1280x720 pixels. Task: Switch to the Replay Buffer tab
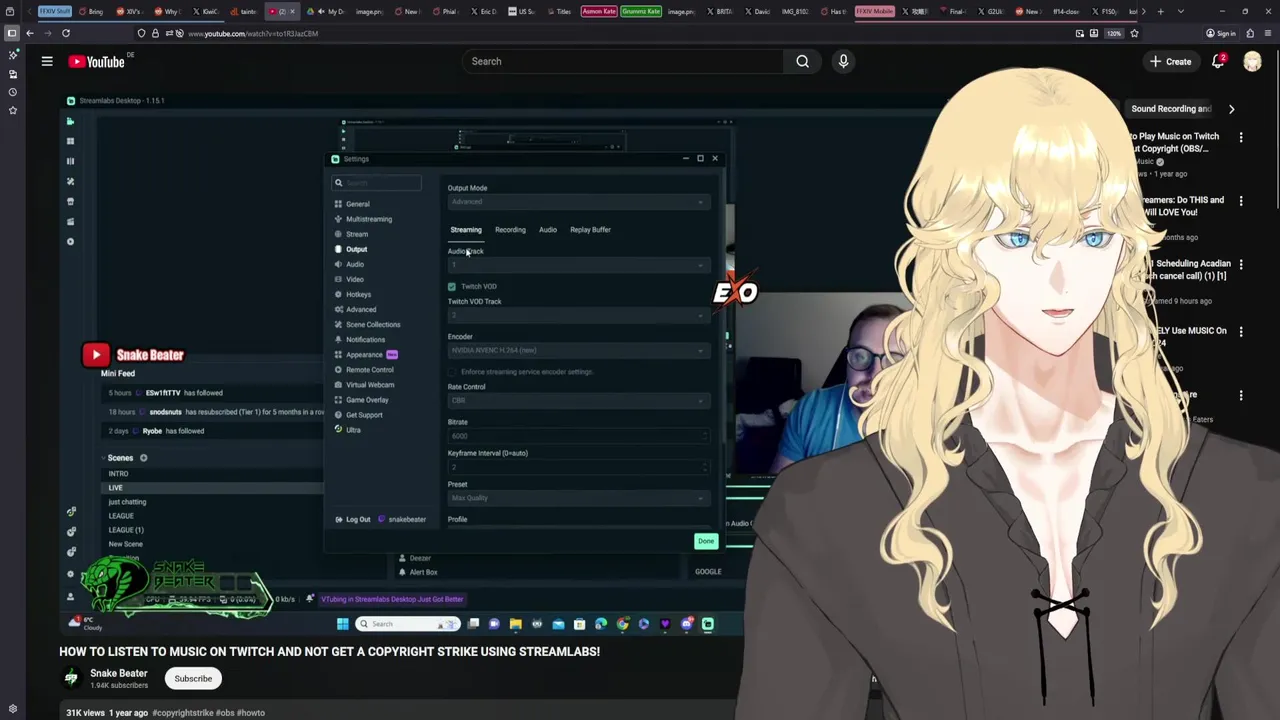(x=590, y=230)
